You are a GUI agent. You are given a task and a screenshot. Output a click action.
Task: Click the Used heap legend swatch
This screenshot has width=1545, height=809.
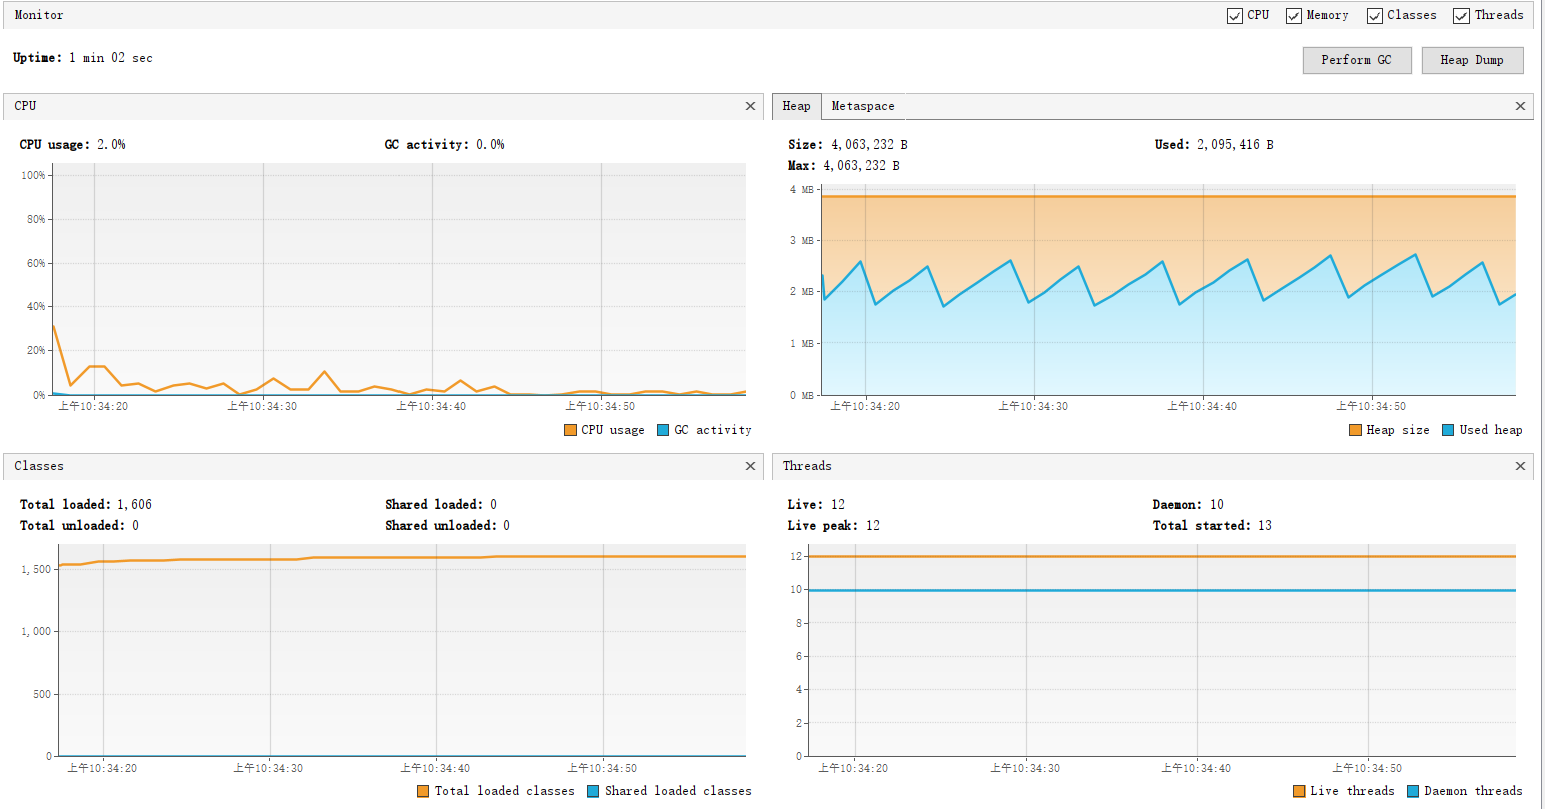pyautogui.click(x=1448, y=430)
